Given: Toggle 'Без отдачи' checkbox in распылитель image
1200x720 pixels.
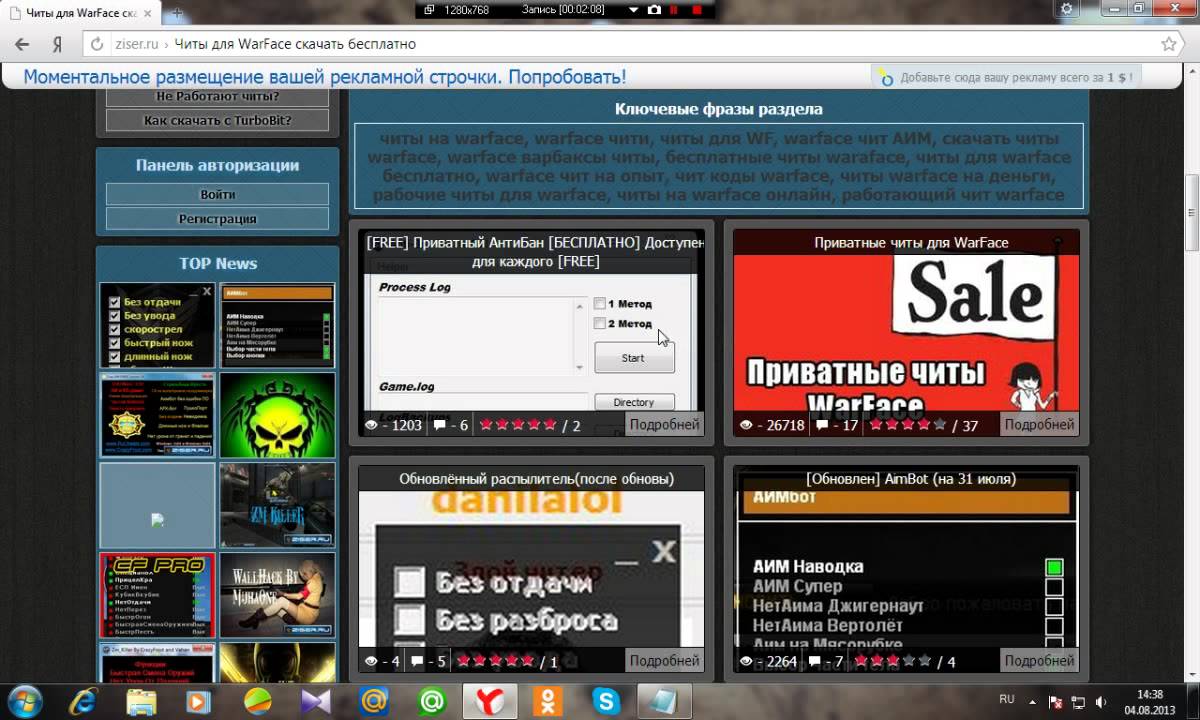Looking at the screenshot, I should click(410, 581).
